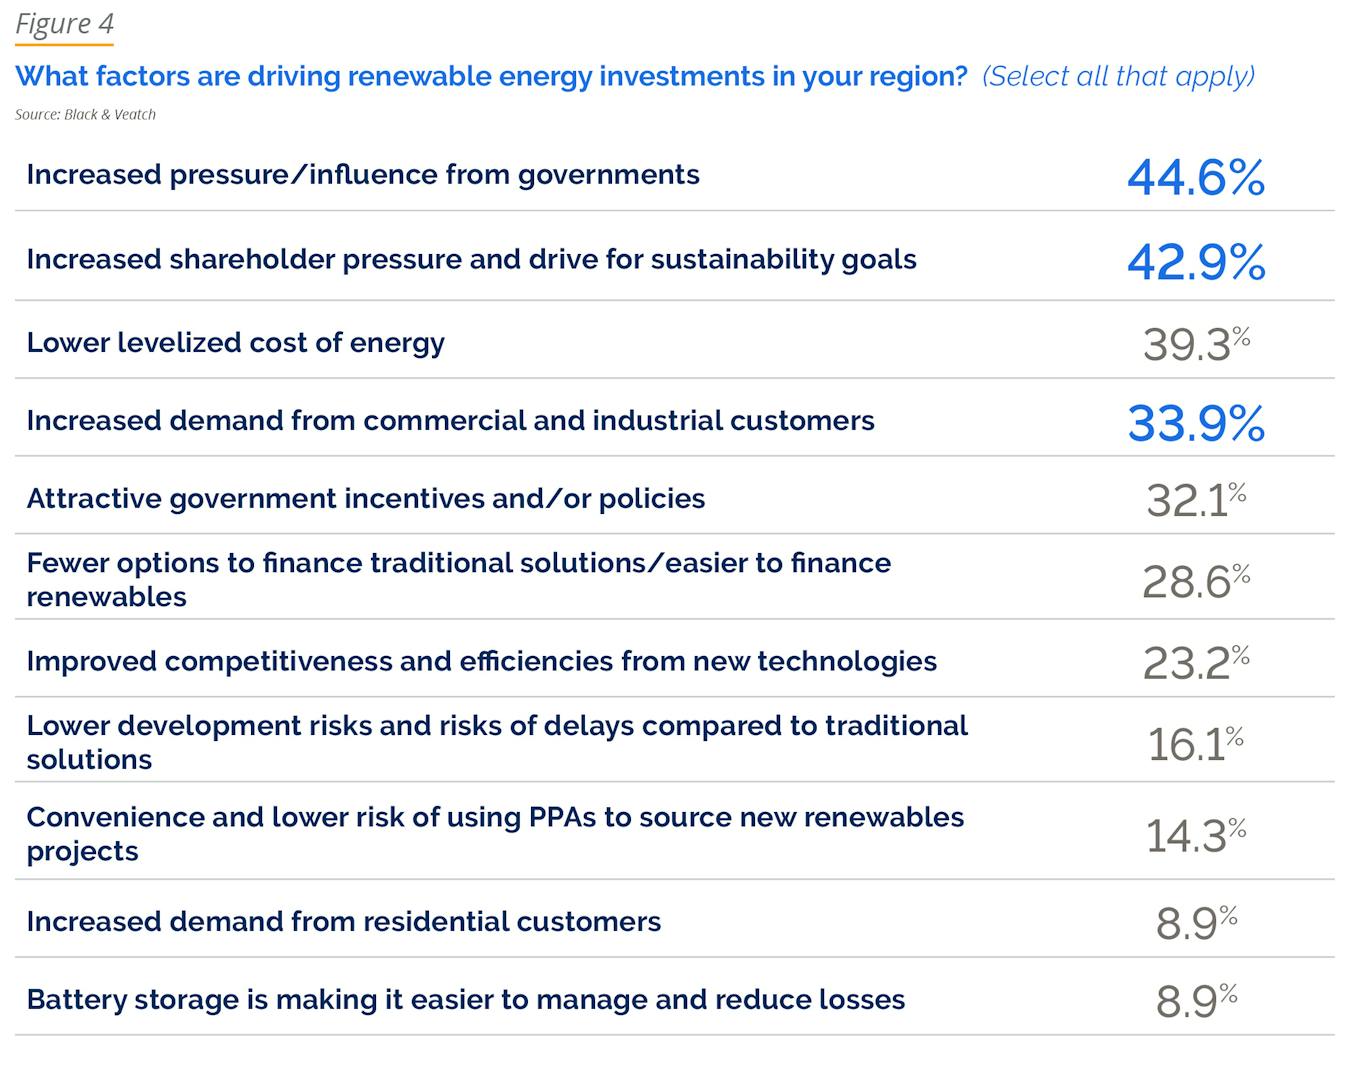Select the shareholder pressure and sustainability goals row
The width and height of the screenshot is (1360, 1066).
click(471, 260)
